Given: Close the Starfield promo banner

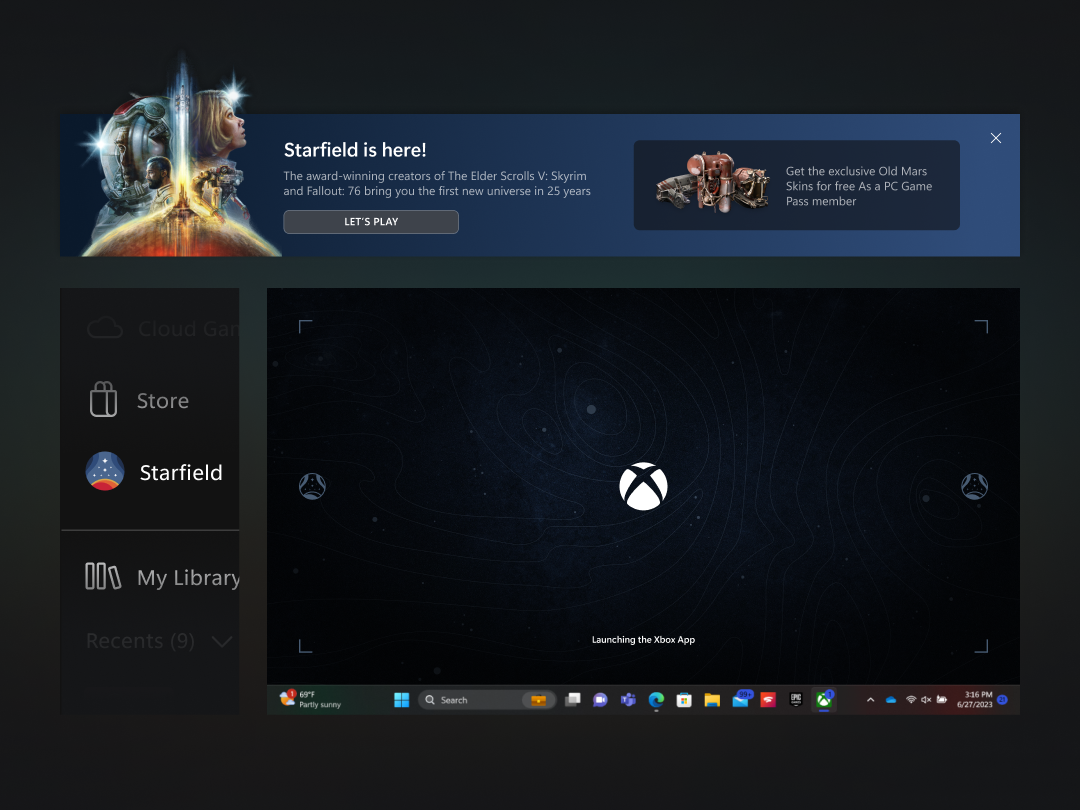Looking at the screenshot, I should coord(995,138).
